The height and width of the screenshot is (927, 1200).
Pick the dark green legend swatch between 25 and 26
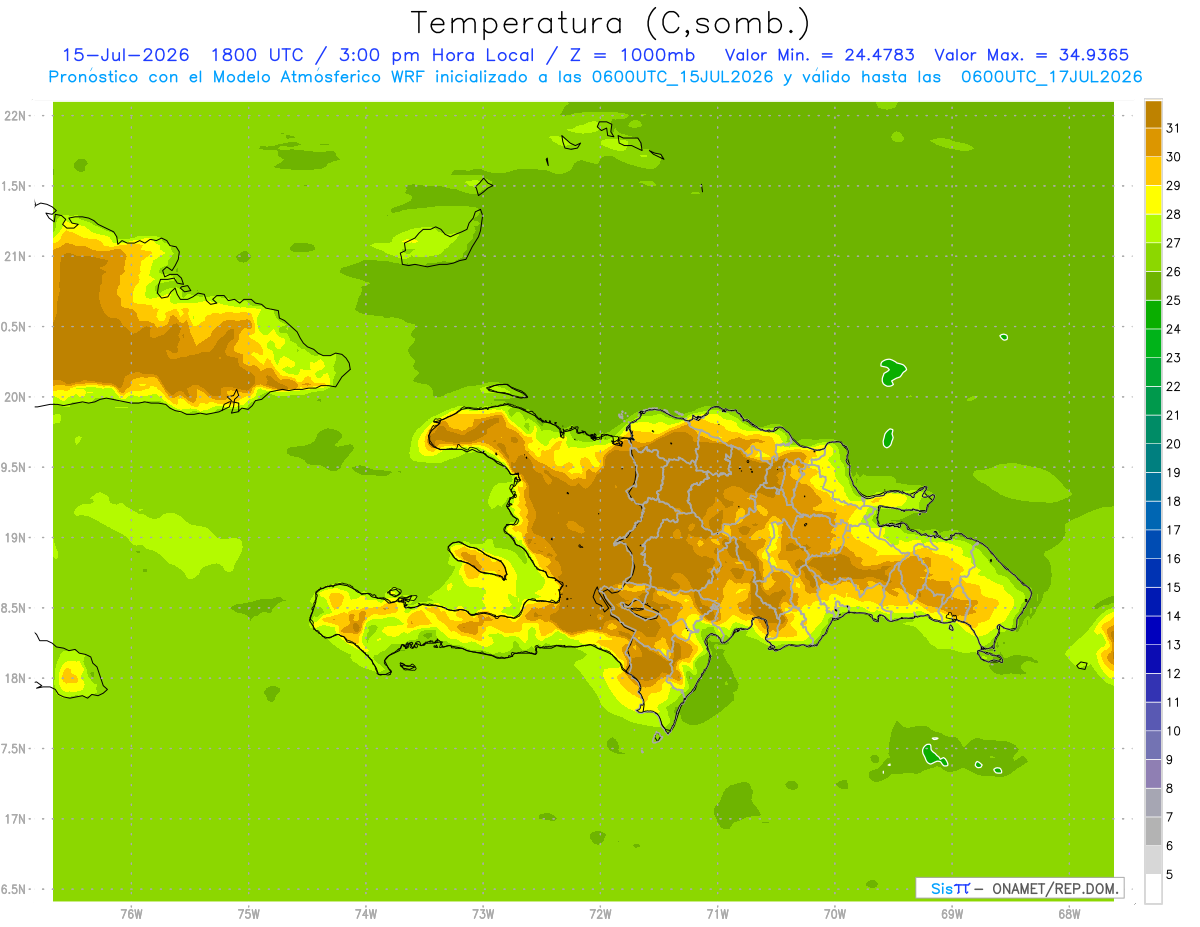1153,285
